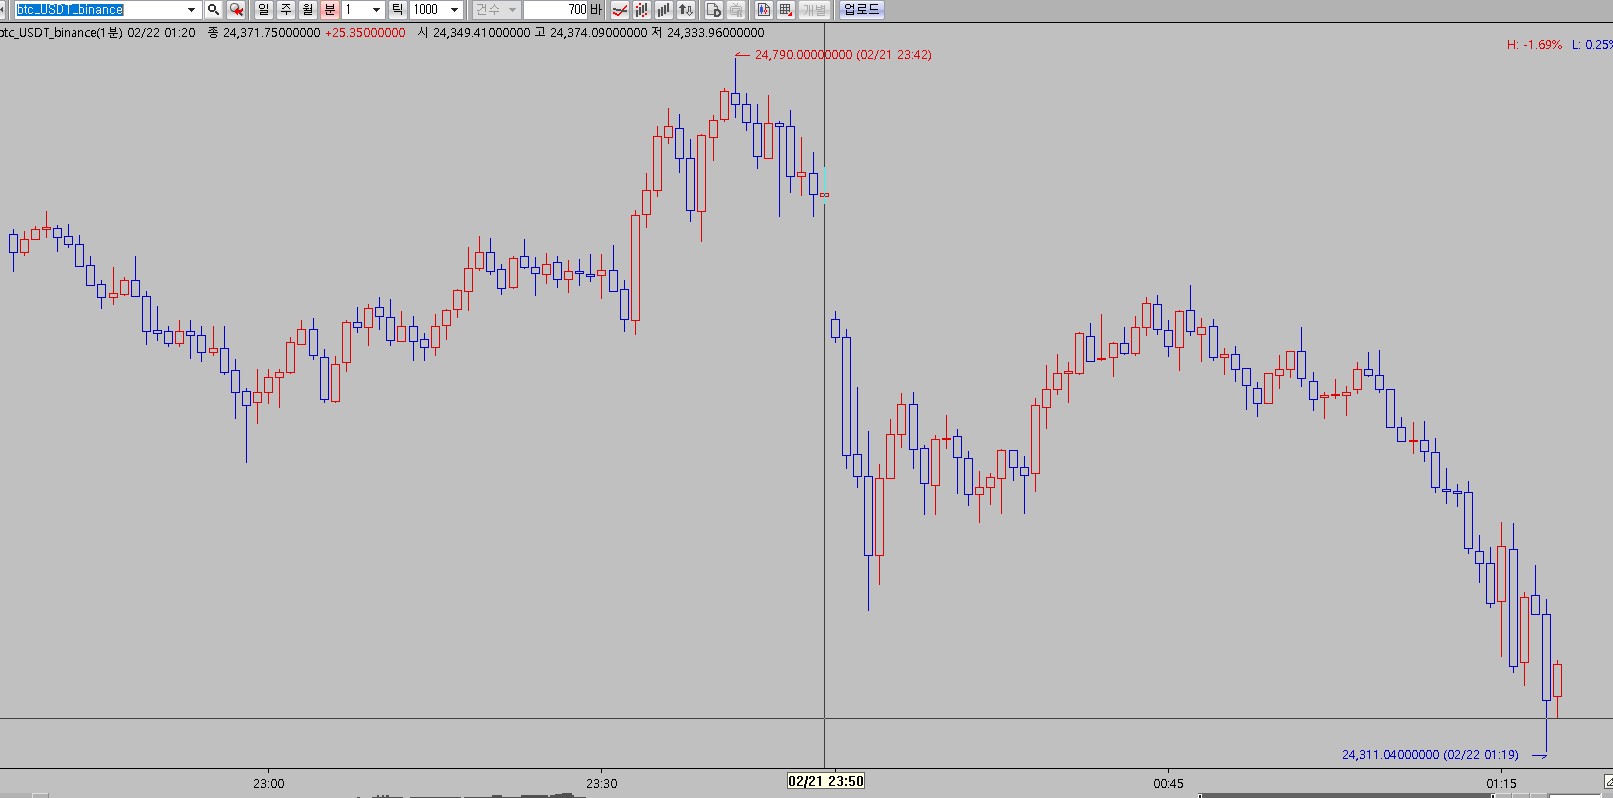Viewport: 1613px width, 798px height.
Task: Click the magnifier symbol search icon
Action: [213, 10]
